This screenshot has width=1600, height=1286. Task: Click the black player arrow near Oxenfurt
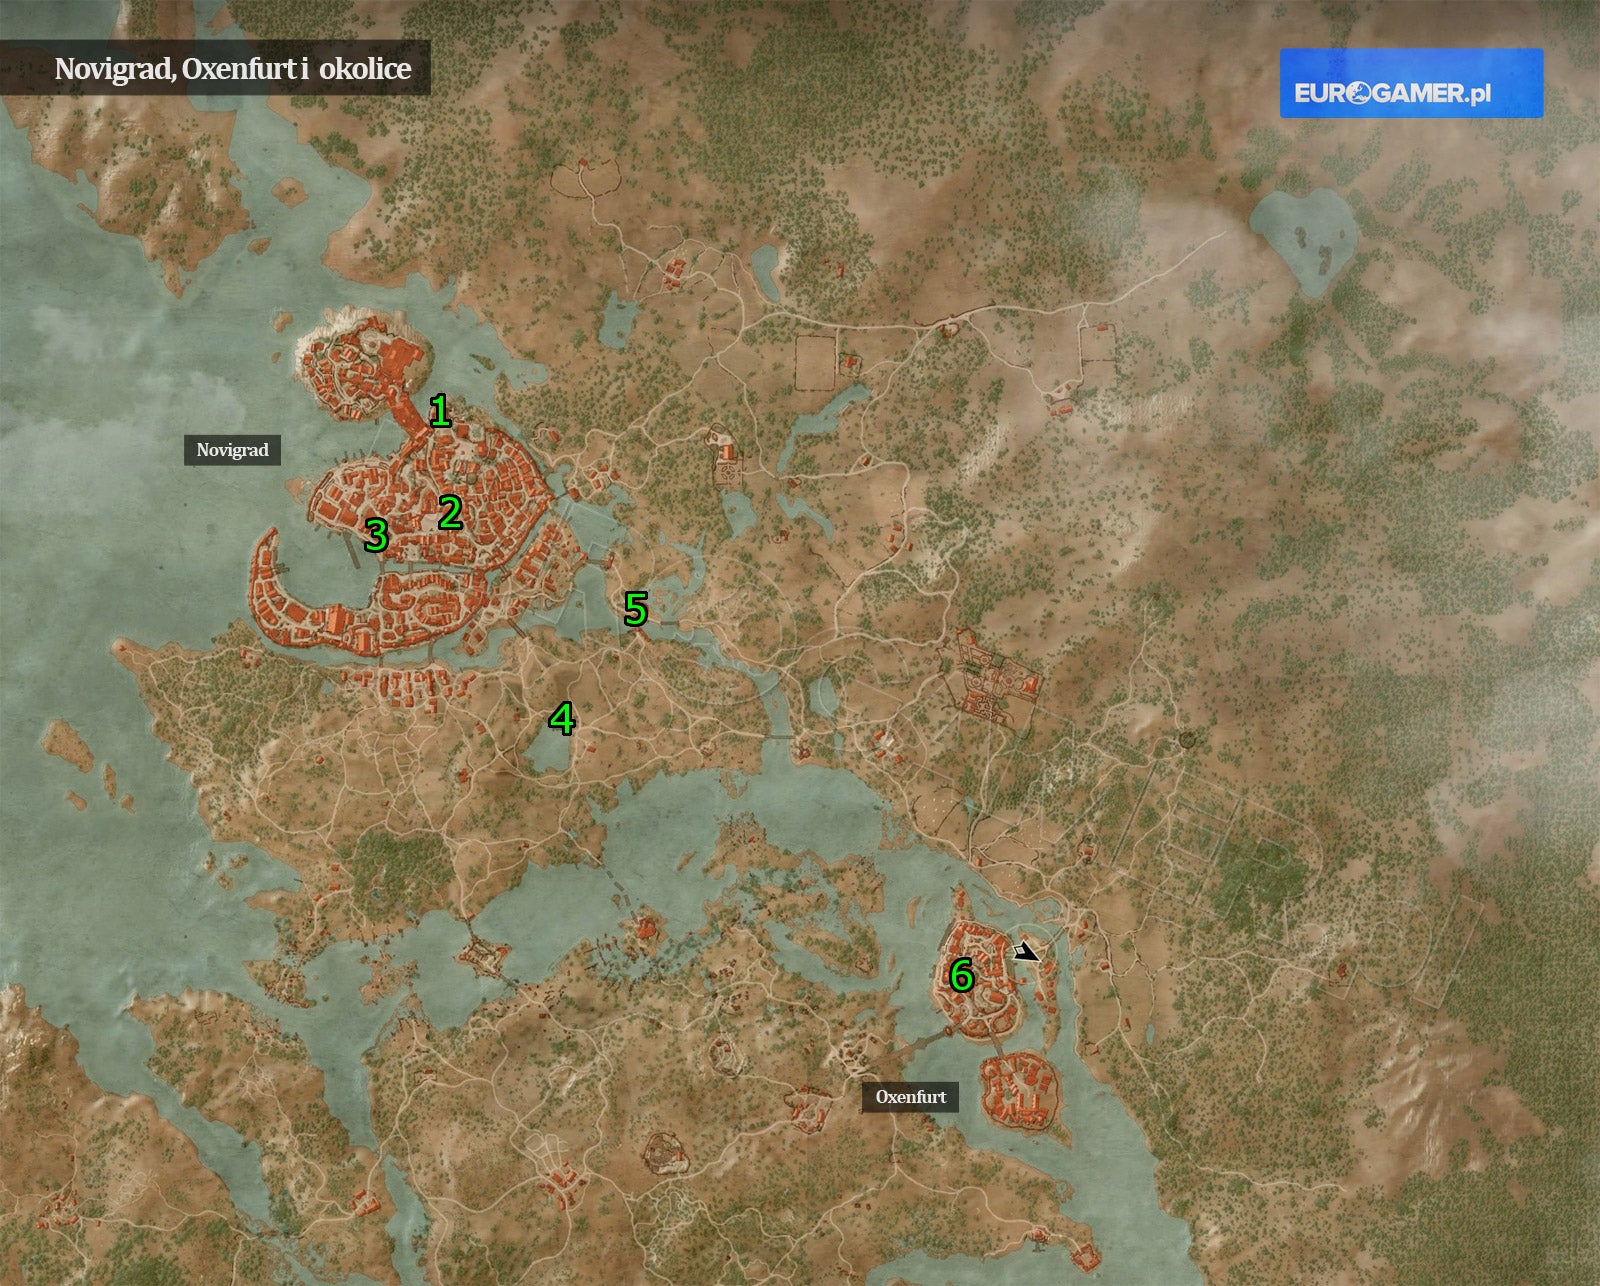pyautogui.click(x=1025, y=952)
